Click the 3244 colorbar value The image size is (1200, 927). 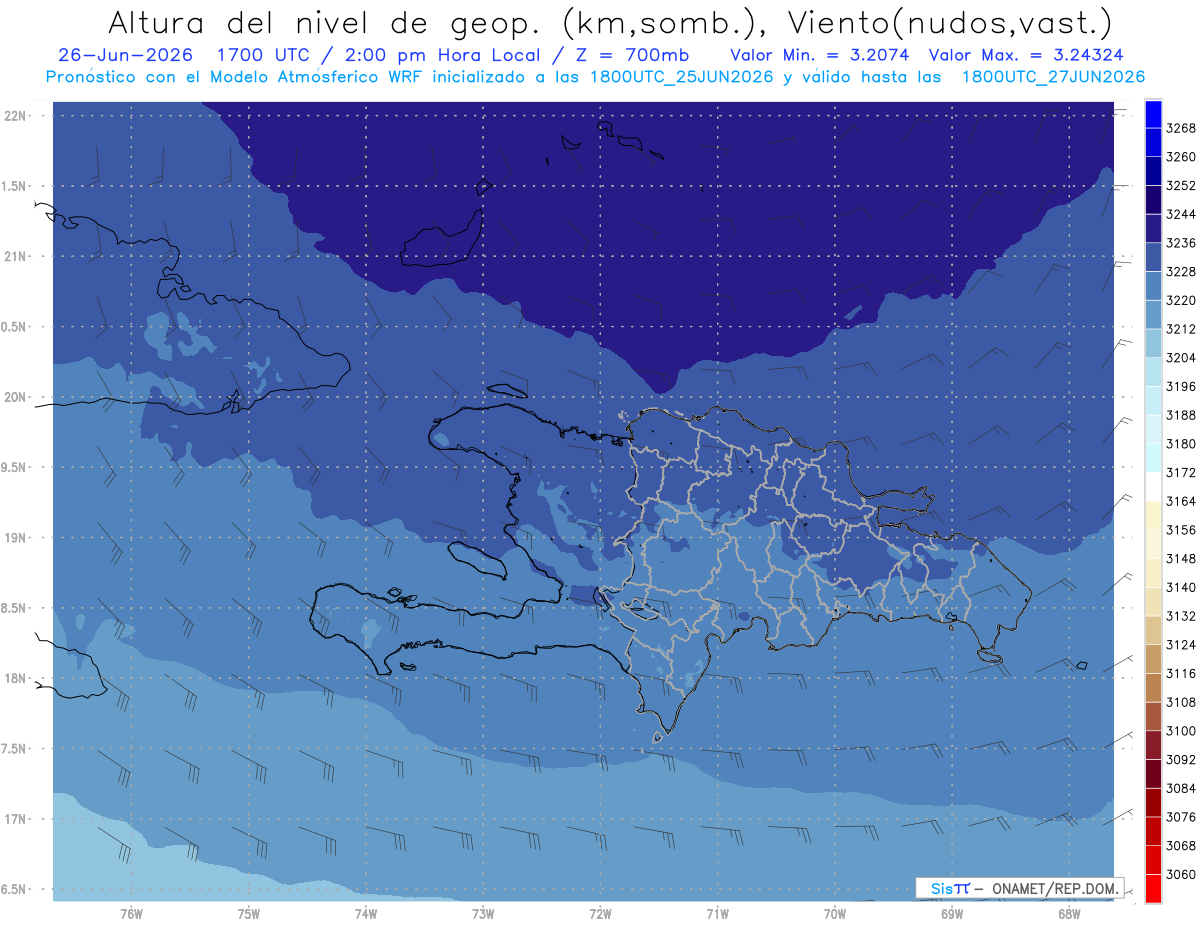(1181, 214)
